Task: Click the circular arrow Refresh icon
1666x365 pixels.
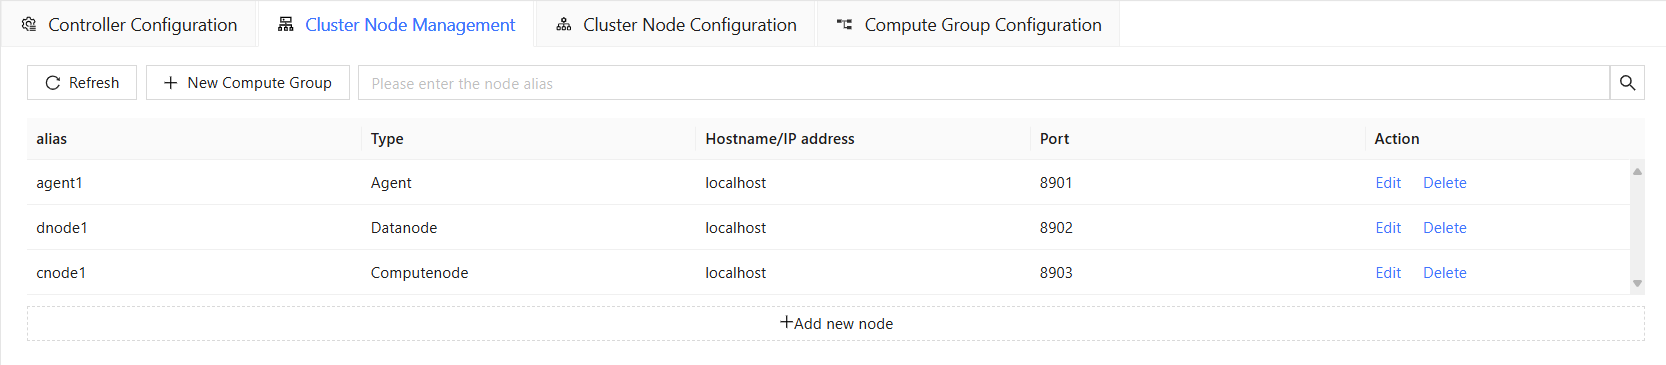Action: 53,83
